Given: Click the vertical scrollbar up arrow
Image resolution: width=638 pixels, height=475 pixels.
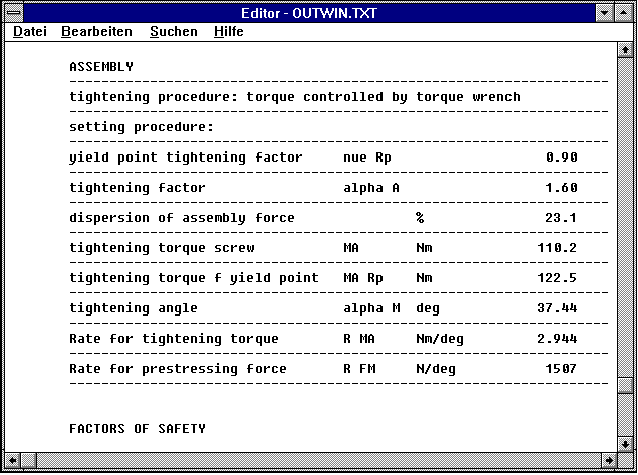Looking at the screenshot, I should [625, 49].
